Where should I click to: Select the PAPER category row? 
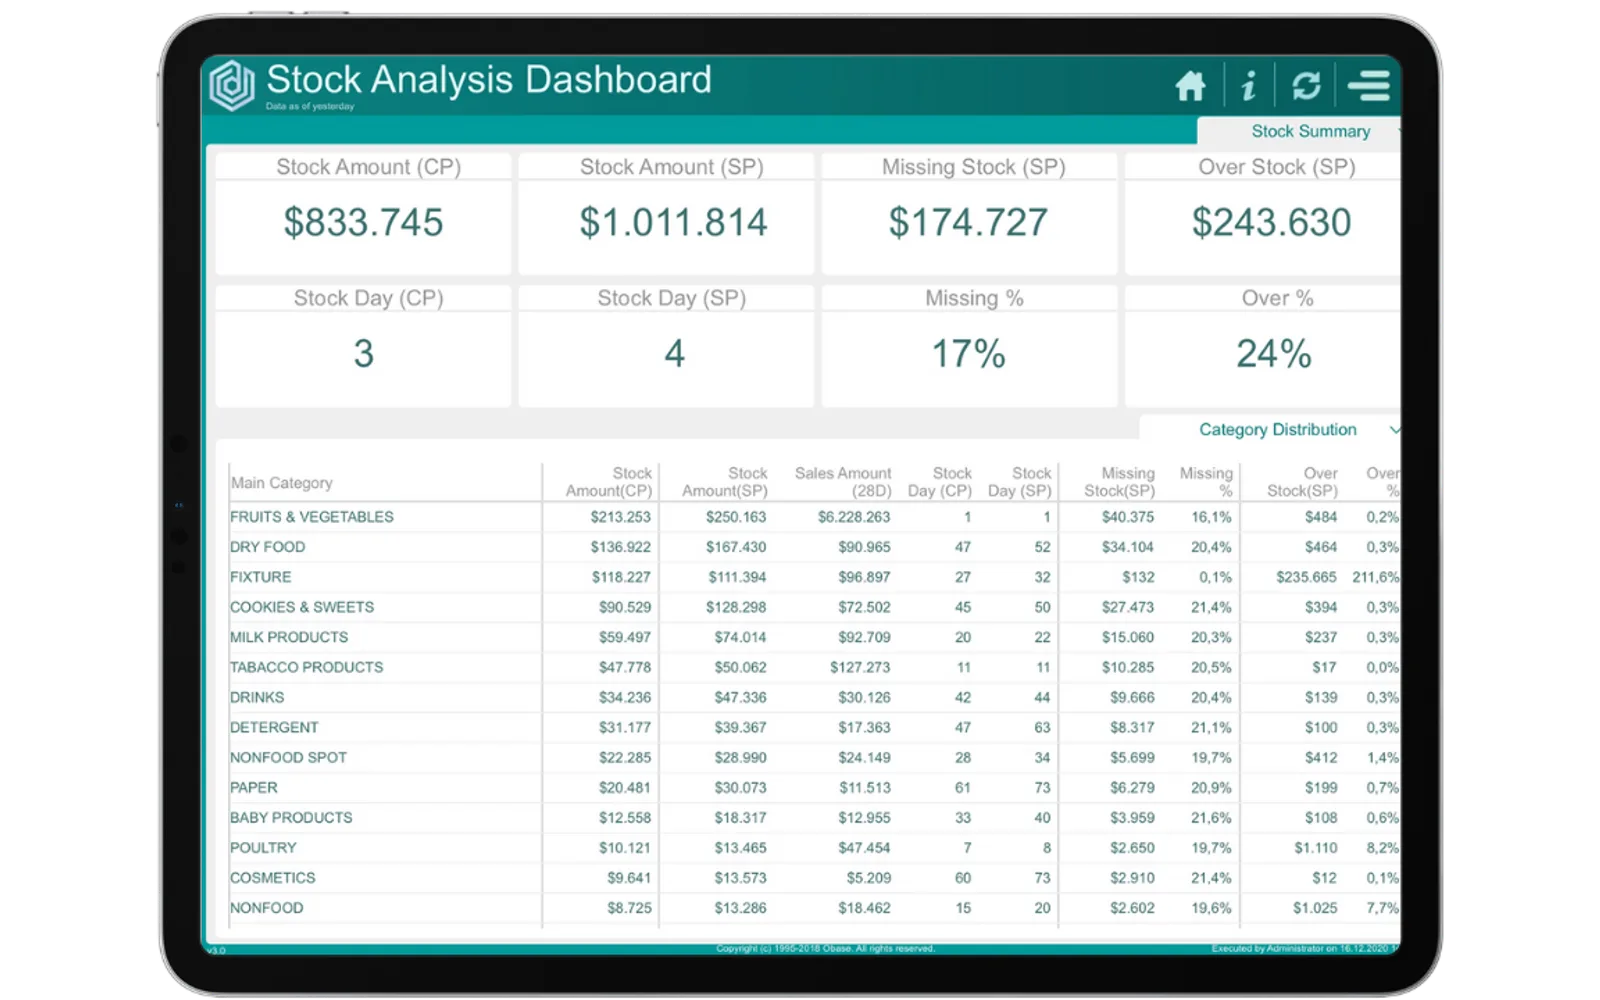pos(814,787)
